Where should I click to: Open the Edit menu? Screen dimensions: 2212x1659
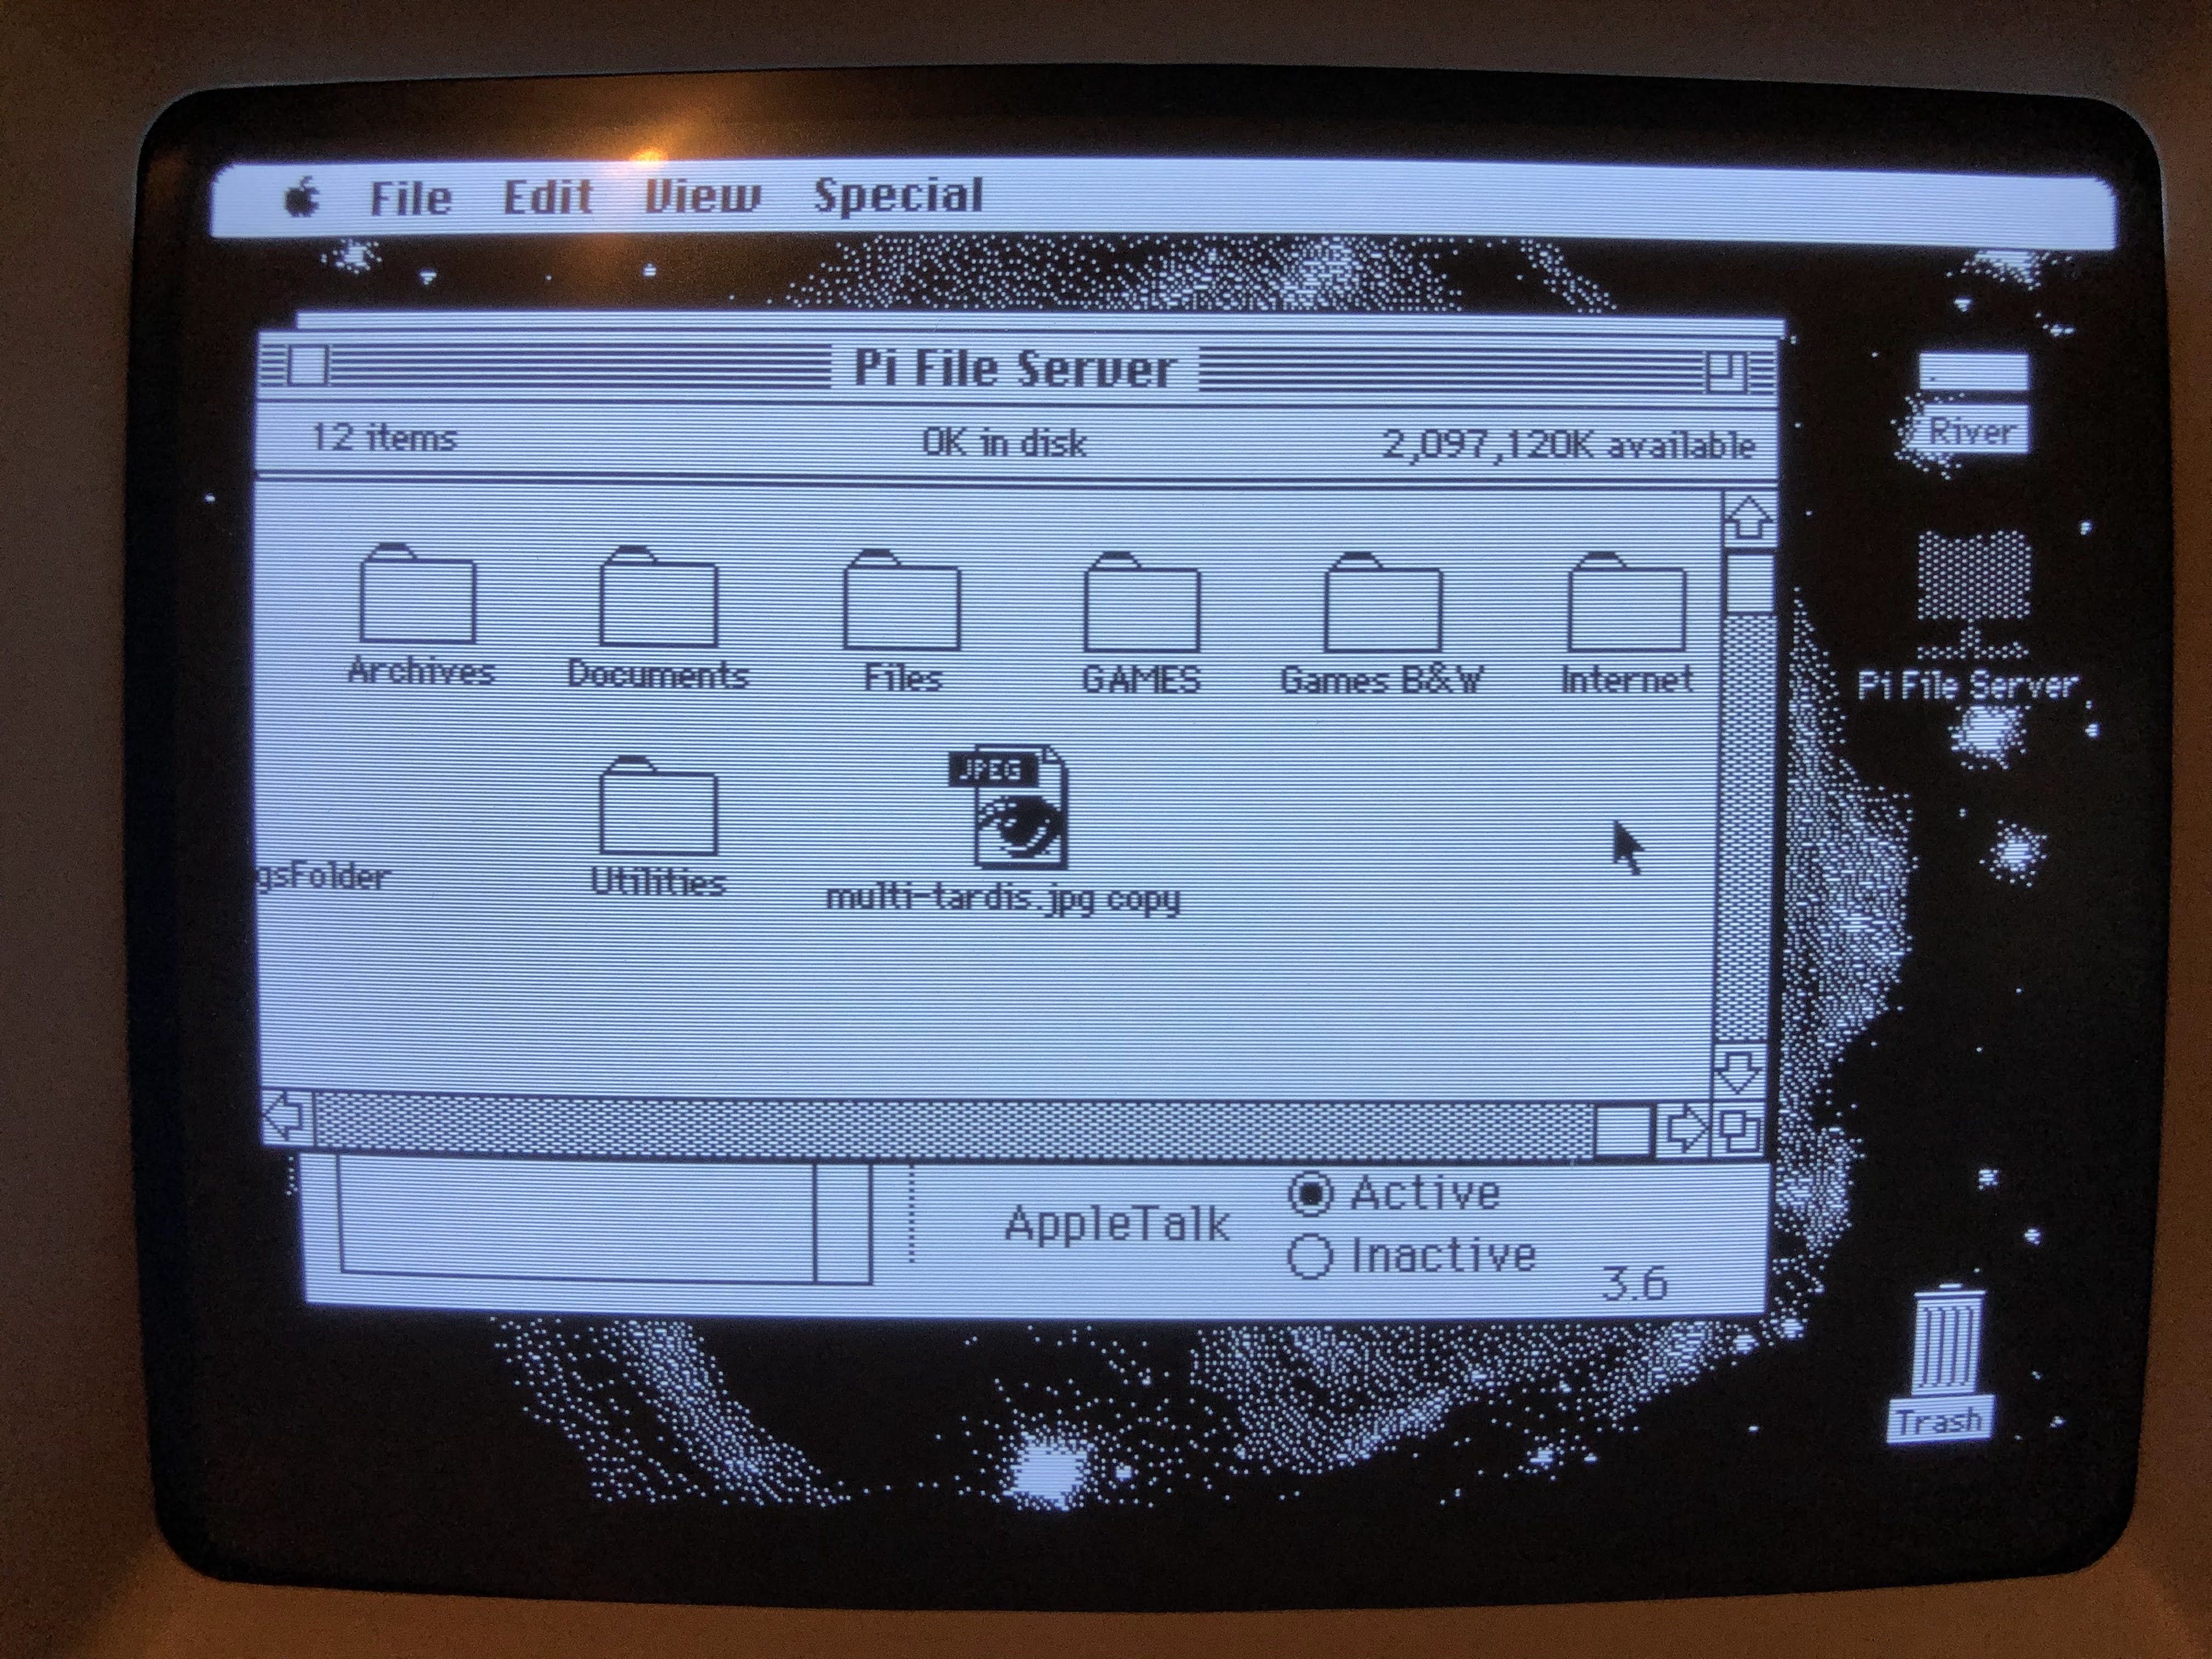548,196
